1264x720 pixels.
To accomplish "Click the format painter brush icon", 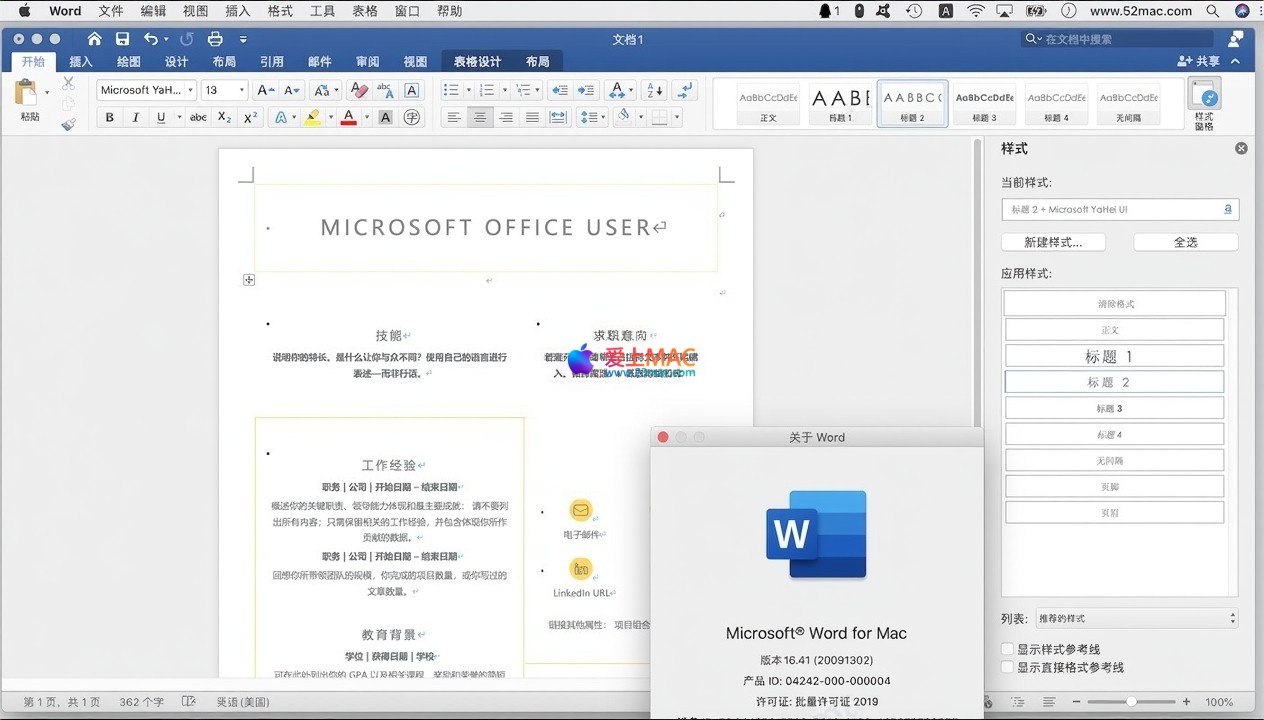I will pos(68,125).
